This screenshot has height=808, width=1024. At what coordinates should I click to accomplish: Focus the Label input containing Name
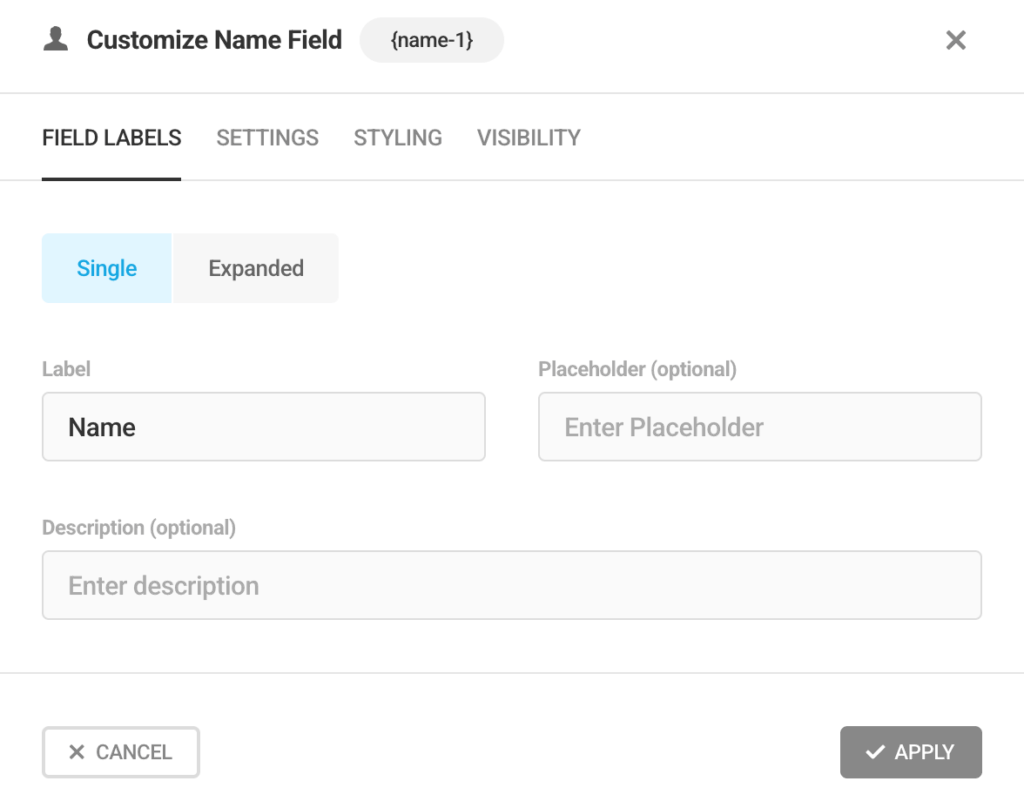pos(264,427)
